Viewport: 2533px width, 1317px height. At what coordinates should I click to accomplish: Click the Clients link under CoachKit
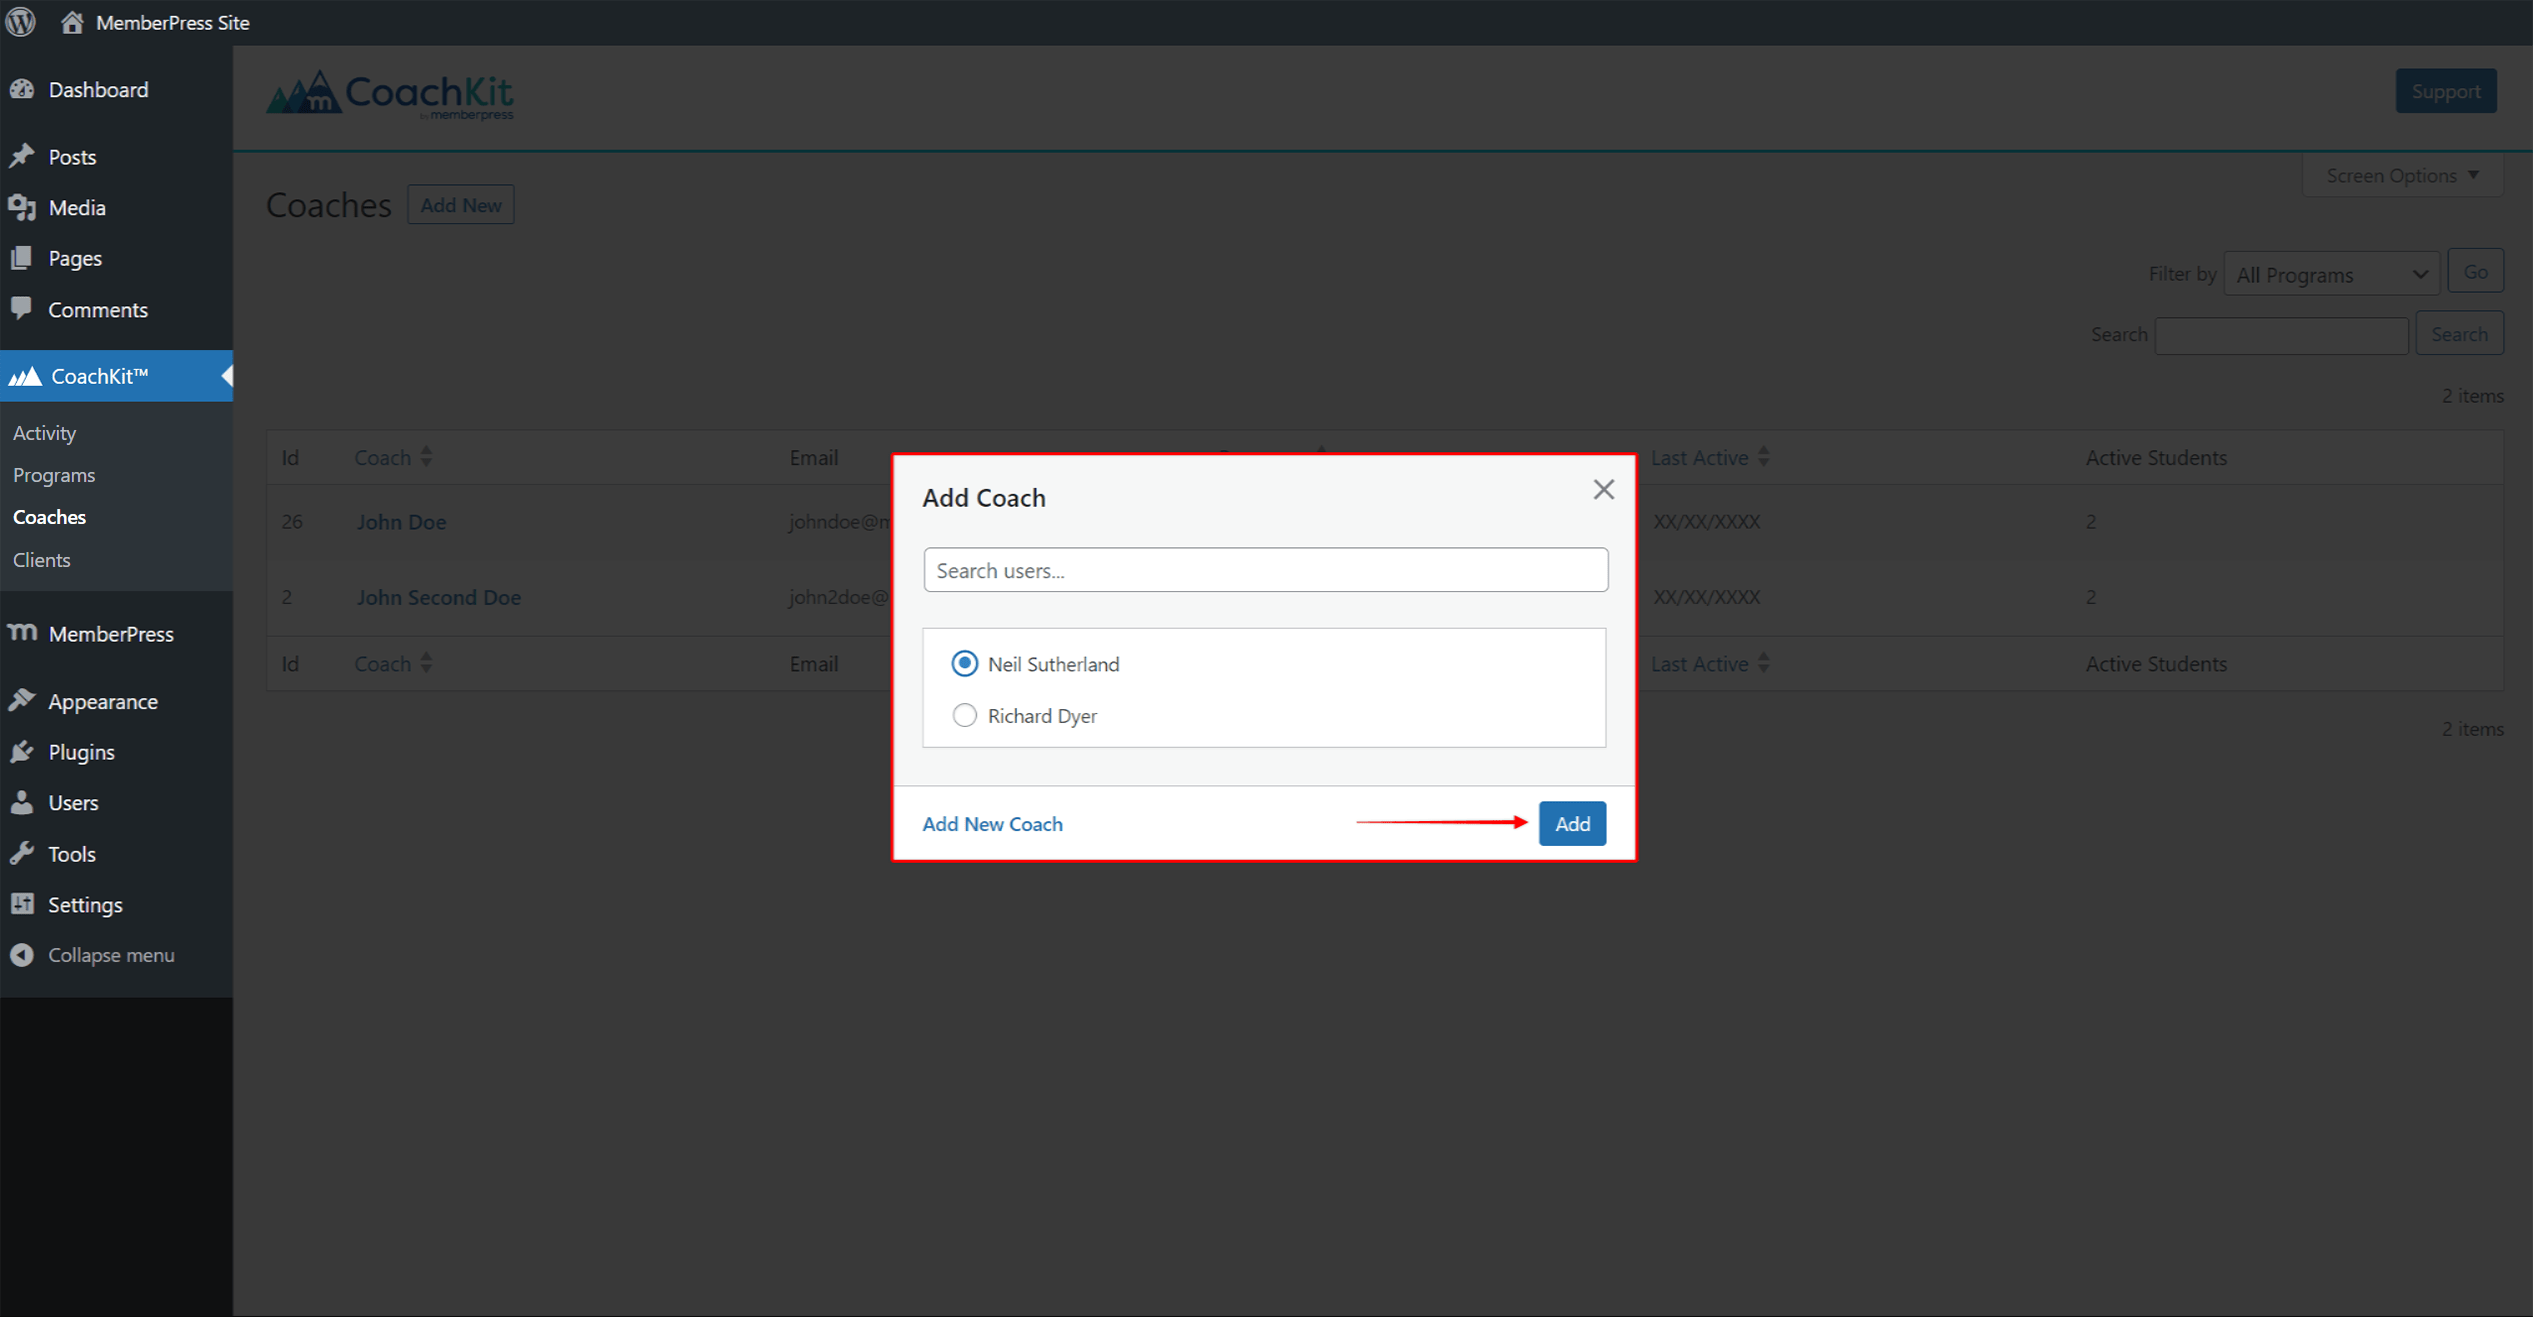pyautogui.click(x=40, y=558)
